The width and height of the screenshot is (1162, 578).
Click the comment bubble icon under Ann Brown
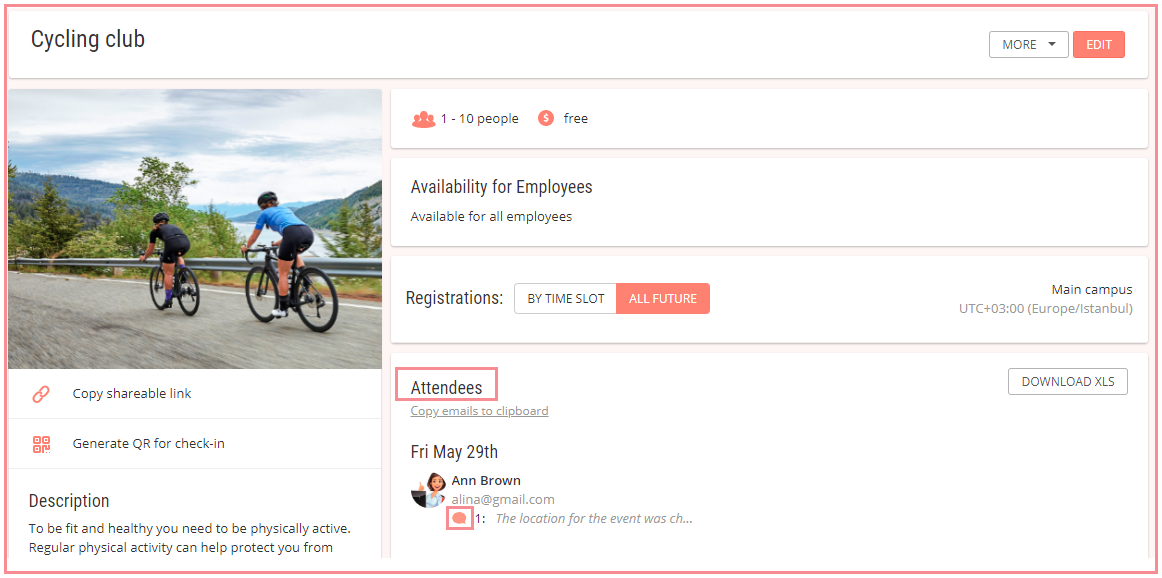coord(459,519)
